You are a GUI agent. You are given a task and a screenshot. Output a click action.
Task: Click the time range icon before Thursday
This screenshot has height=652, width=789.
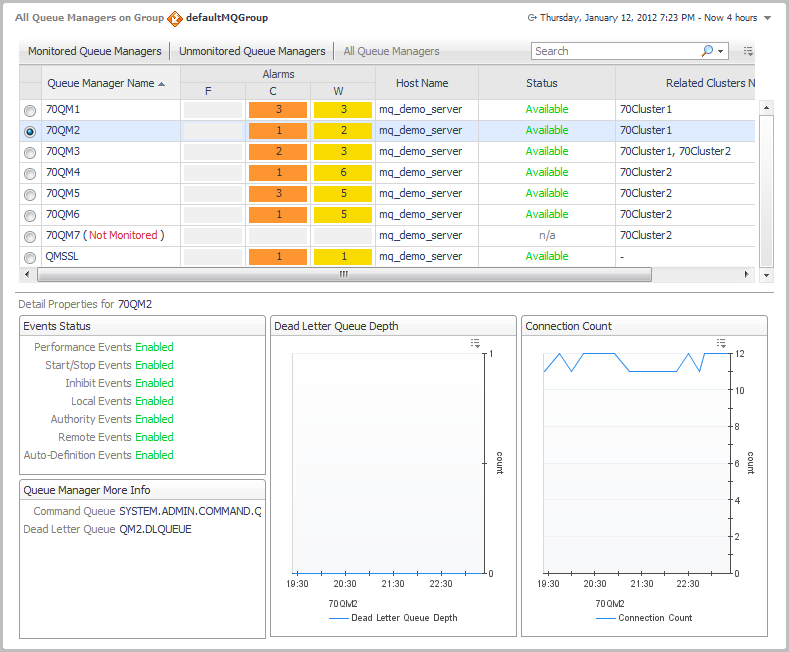(532, 18)
